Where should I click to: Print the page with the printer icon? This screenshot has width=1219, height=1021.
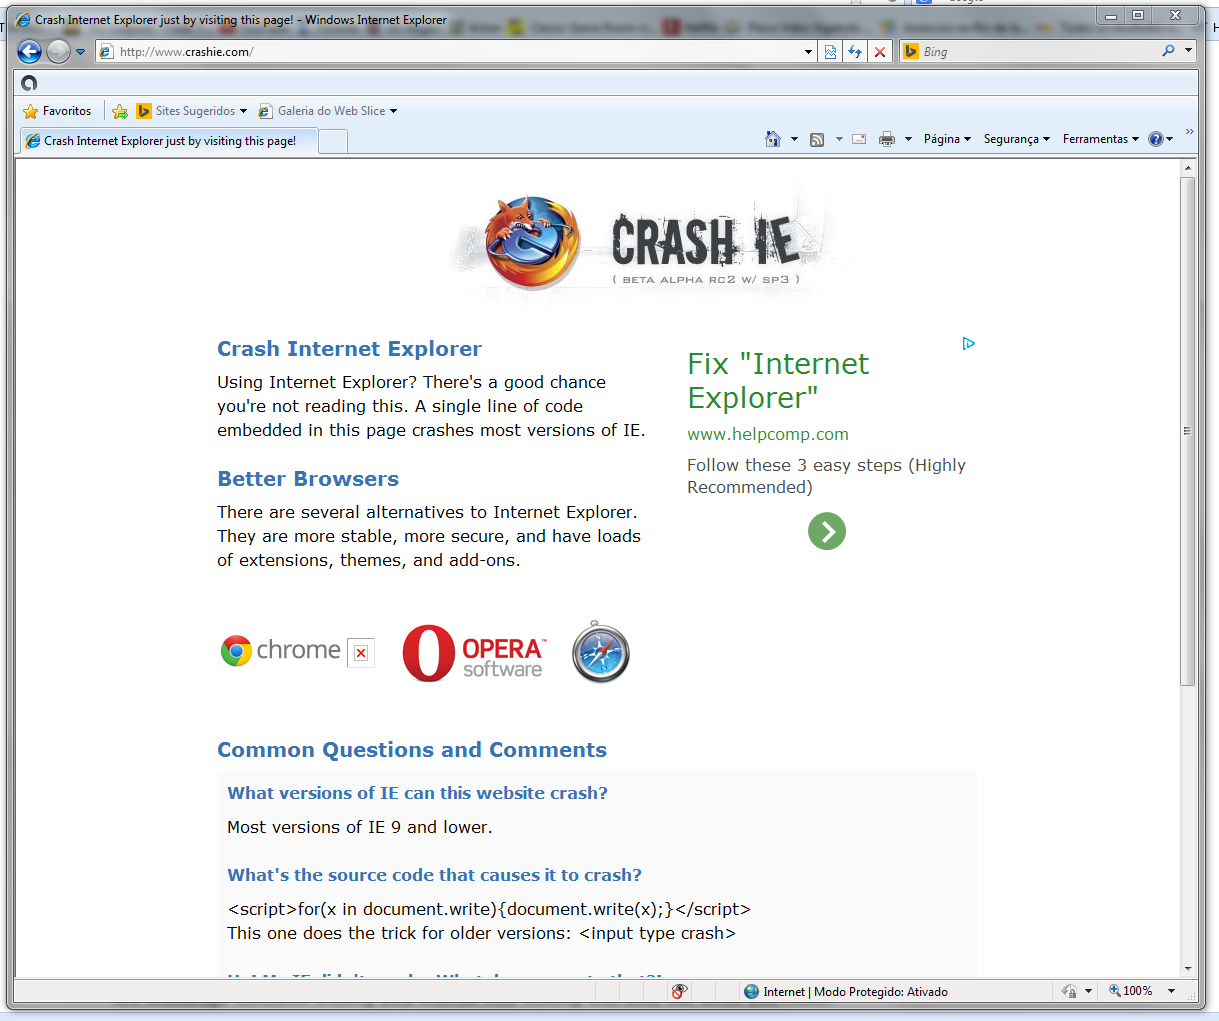click(886, 139)
